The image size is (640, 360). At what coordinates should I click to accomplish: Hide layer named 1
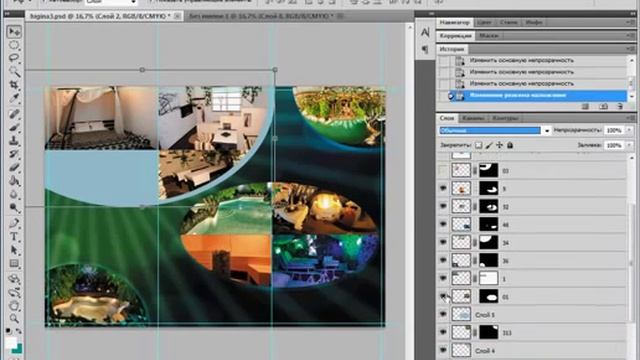pyautogui.click(x=443, y=278)
